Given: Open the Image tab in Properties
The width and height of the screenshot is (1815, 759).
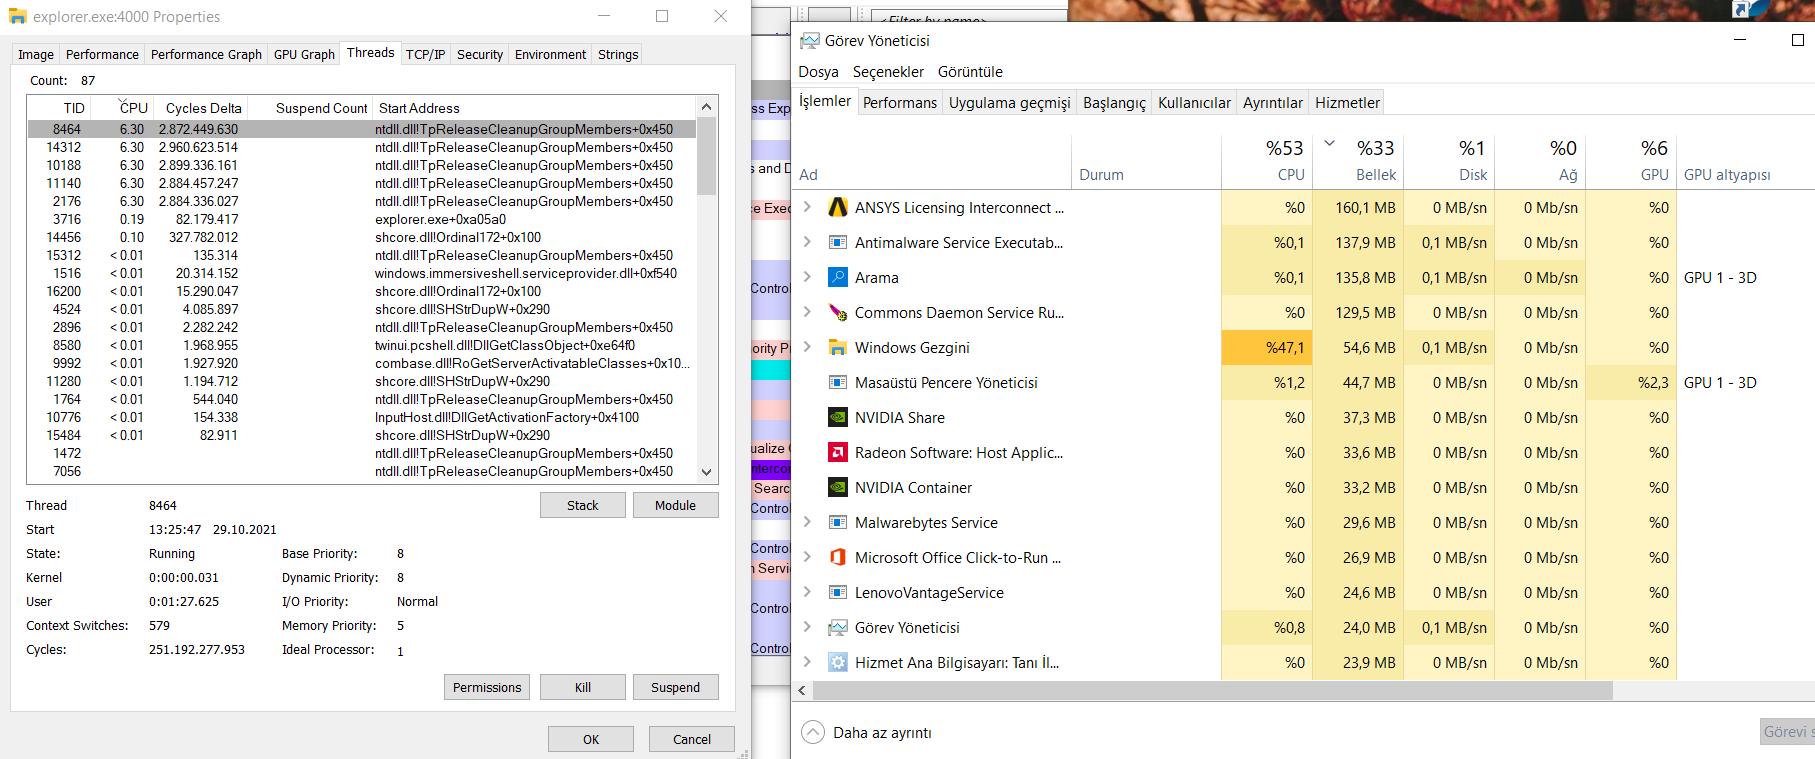Looking at the screenshot, I should tap(36, 55).
